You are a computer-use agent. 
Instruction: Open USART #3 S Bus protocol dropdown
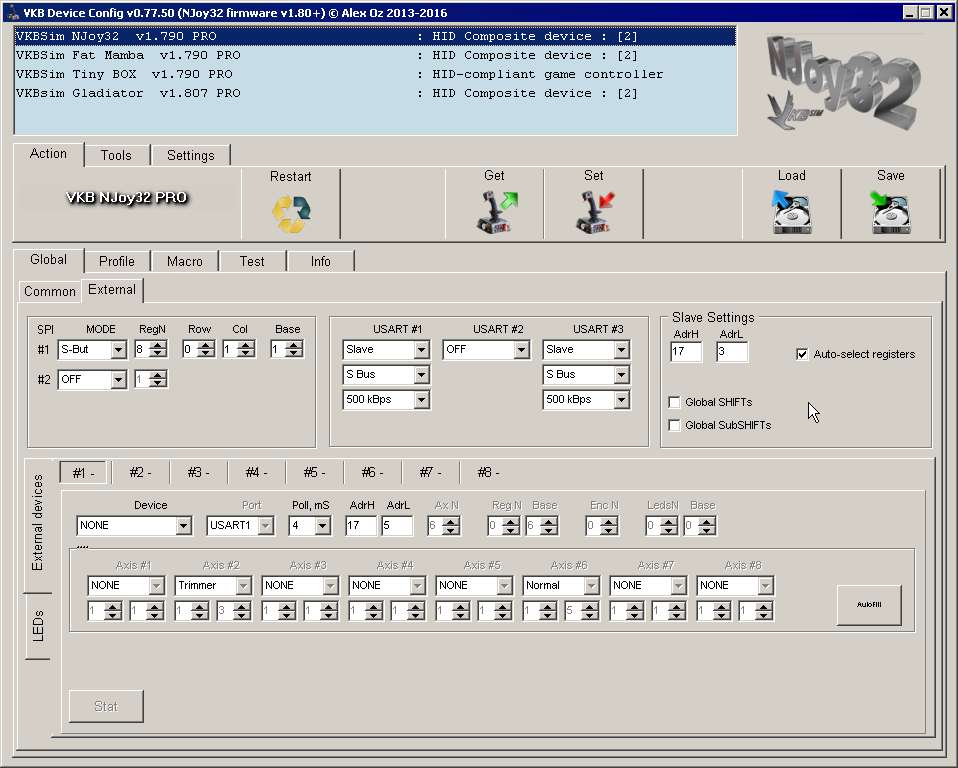tap(586, 375)
